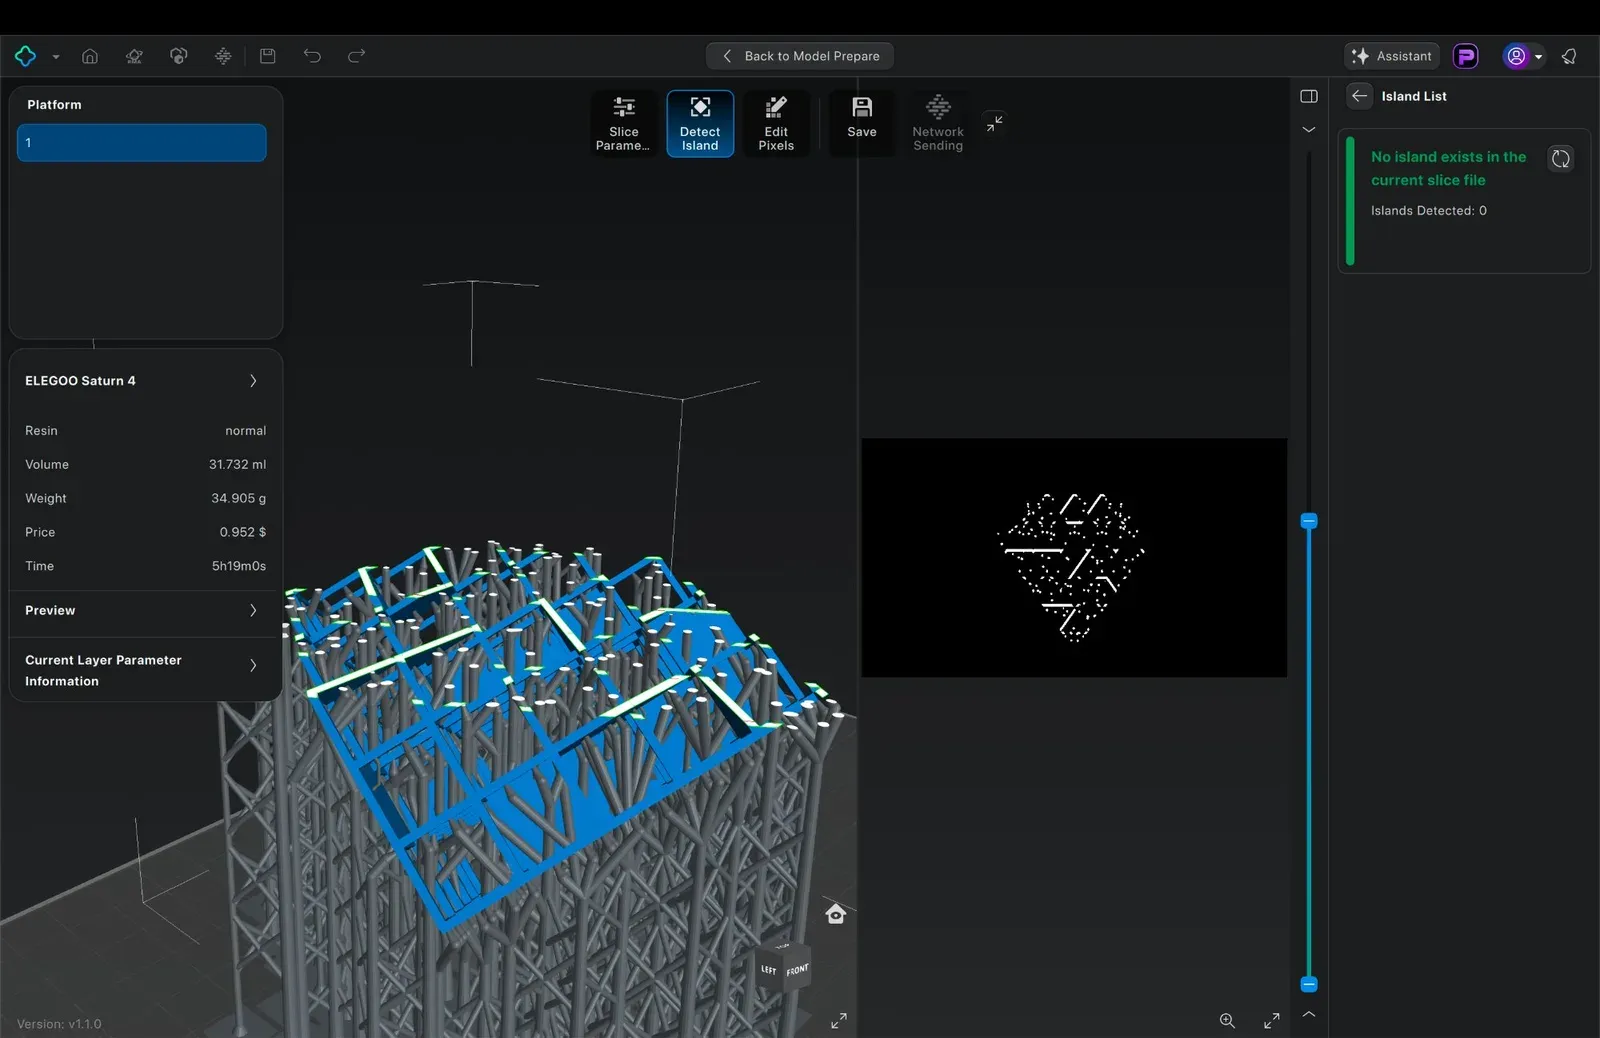
Task: Click the Volume value 31.732 ml
Action: coord(237,465)
